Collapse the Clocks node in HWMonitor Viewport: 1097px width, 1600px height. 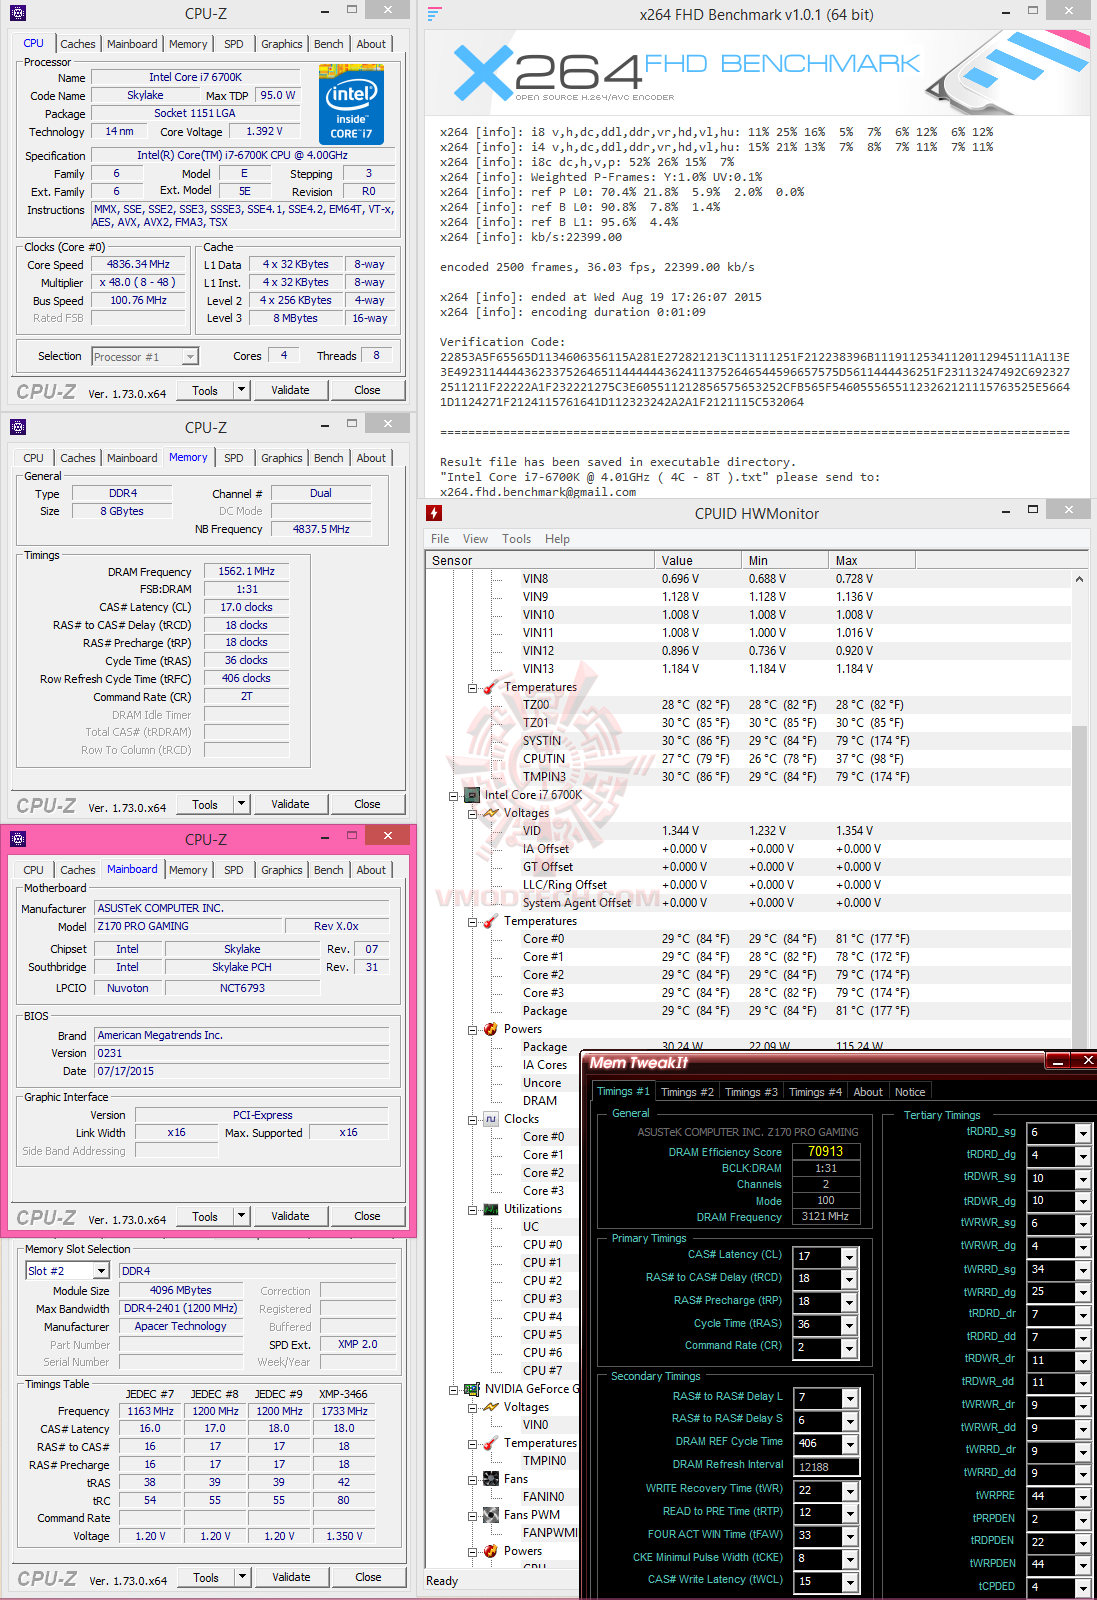[472, 1120]
